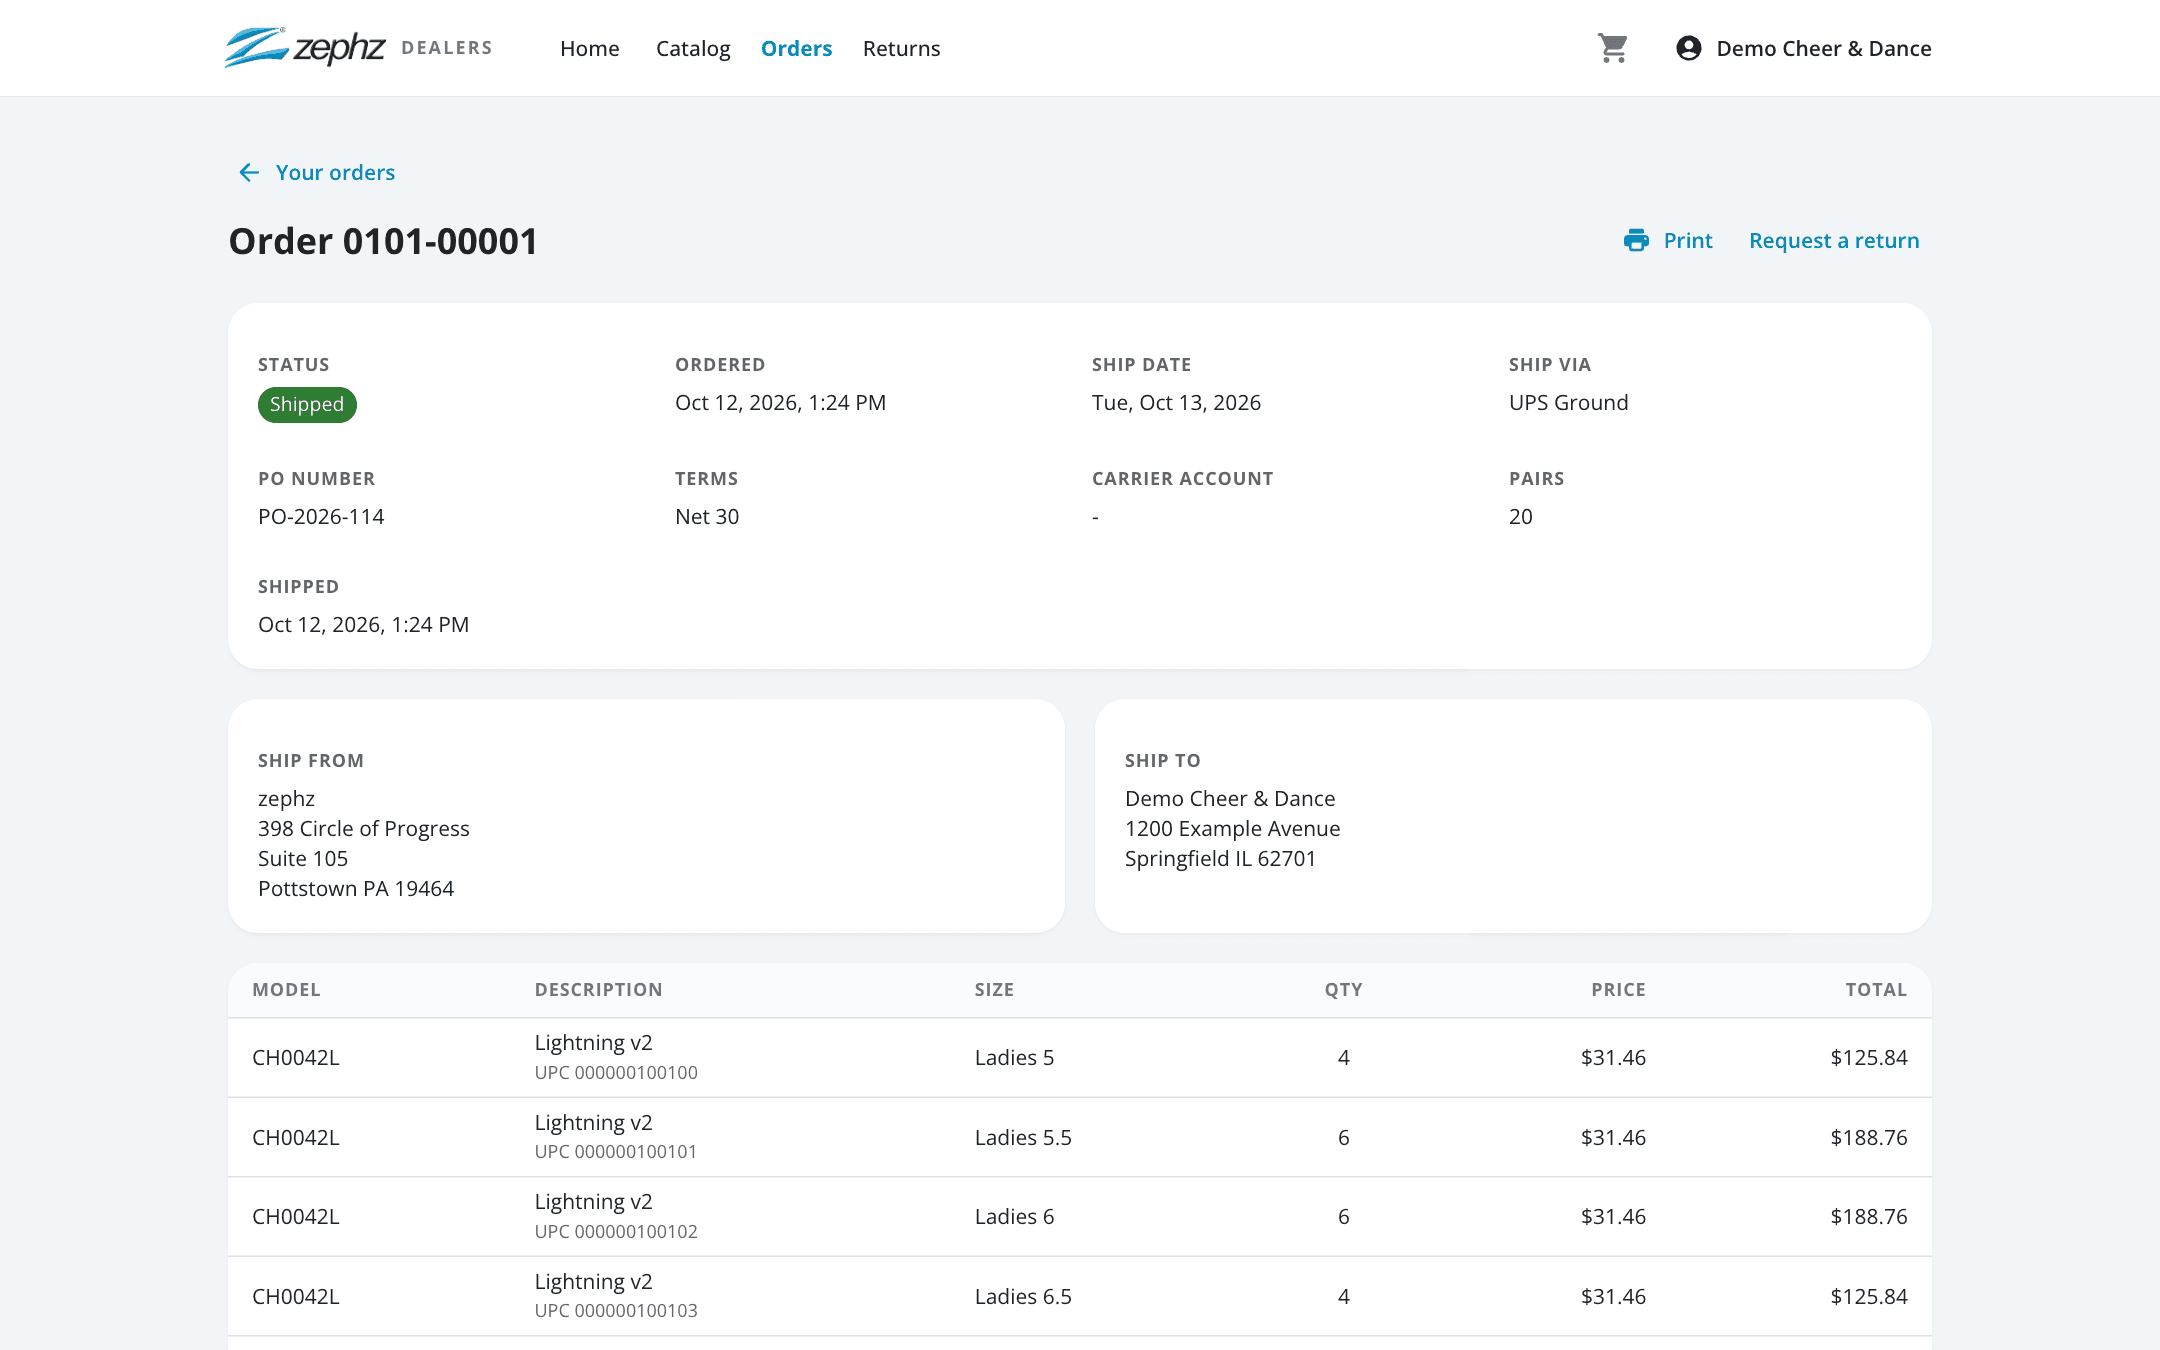The image size is (2160, 1350).
Task: Click the carrier account dash value
Action: point(1096,517)
